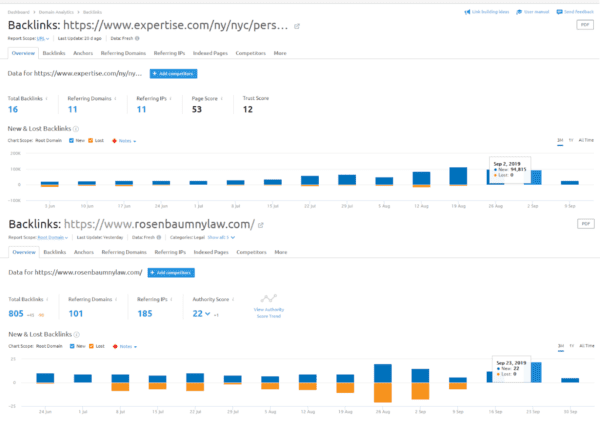Open Indexed Pages tab in rosenbaumnylaw report

(x=211, y=252)
